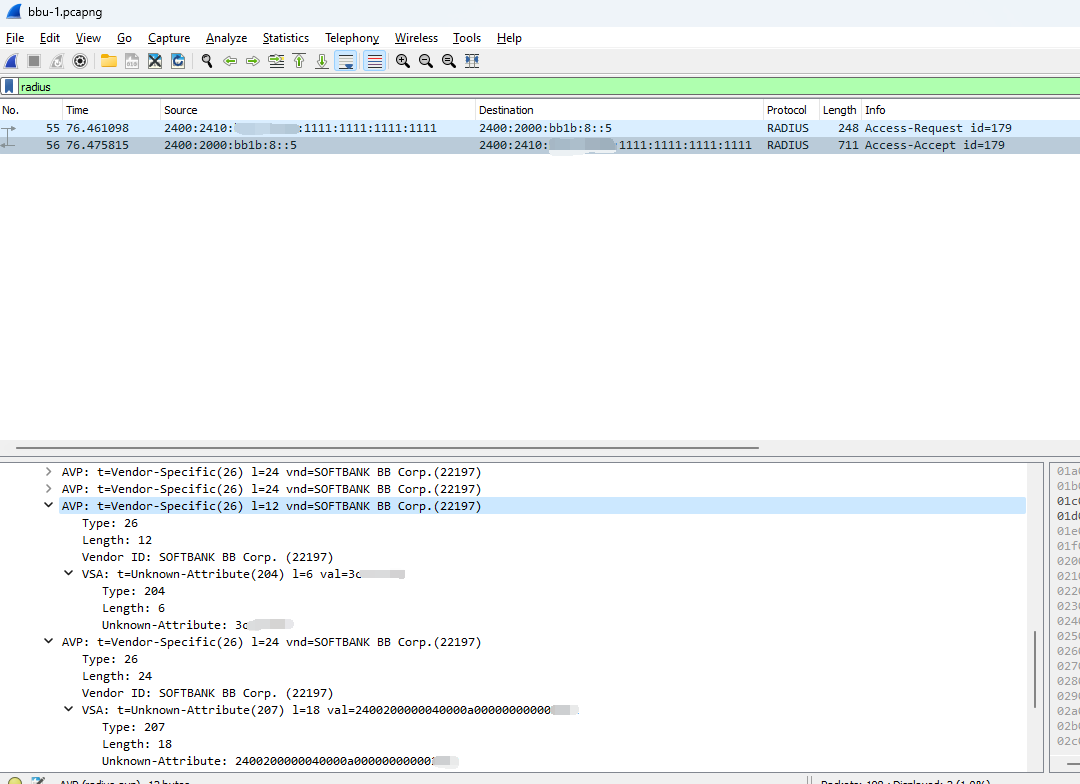Viewport: 1080px width, 784px height.
Task: Open the View menu
Action: tap(88, 38)
